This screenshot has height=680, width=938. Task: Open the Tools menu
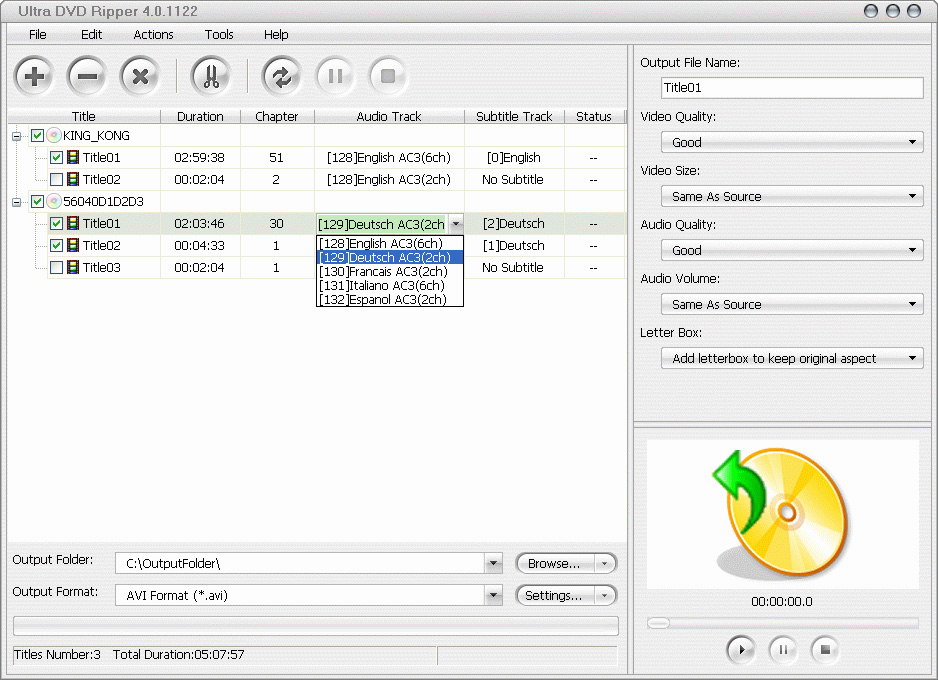(219, 34)
